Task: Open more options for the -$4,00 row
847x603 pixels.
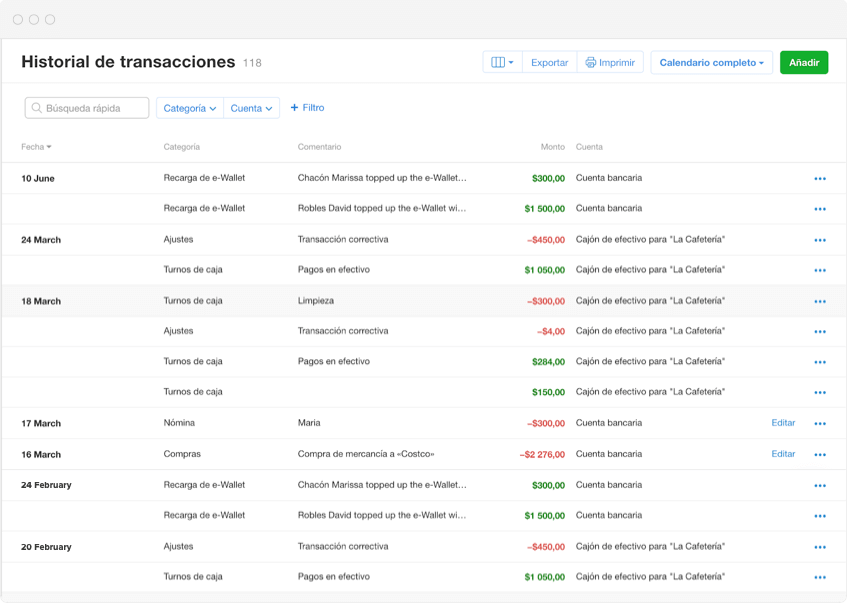Action: tap(820, 332)
